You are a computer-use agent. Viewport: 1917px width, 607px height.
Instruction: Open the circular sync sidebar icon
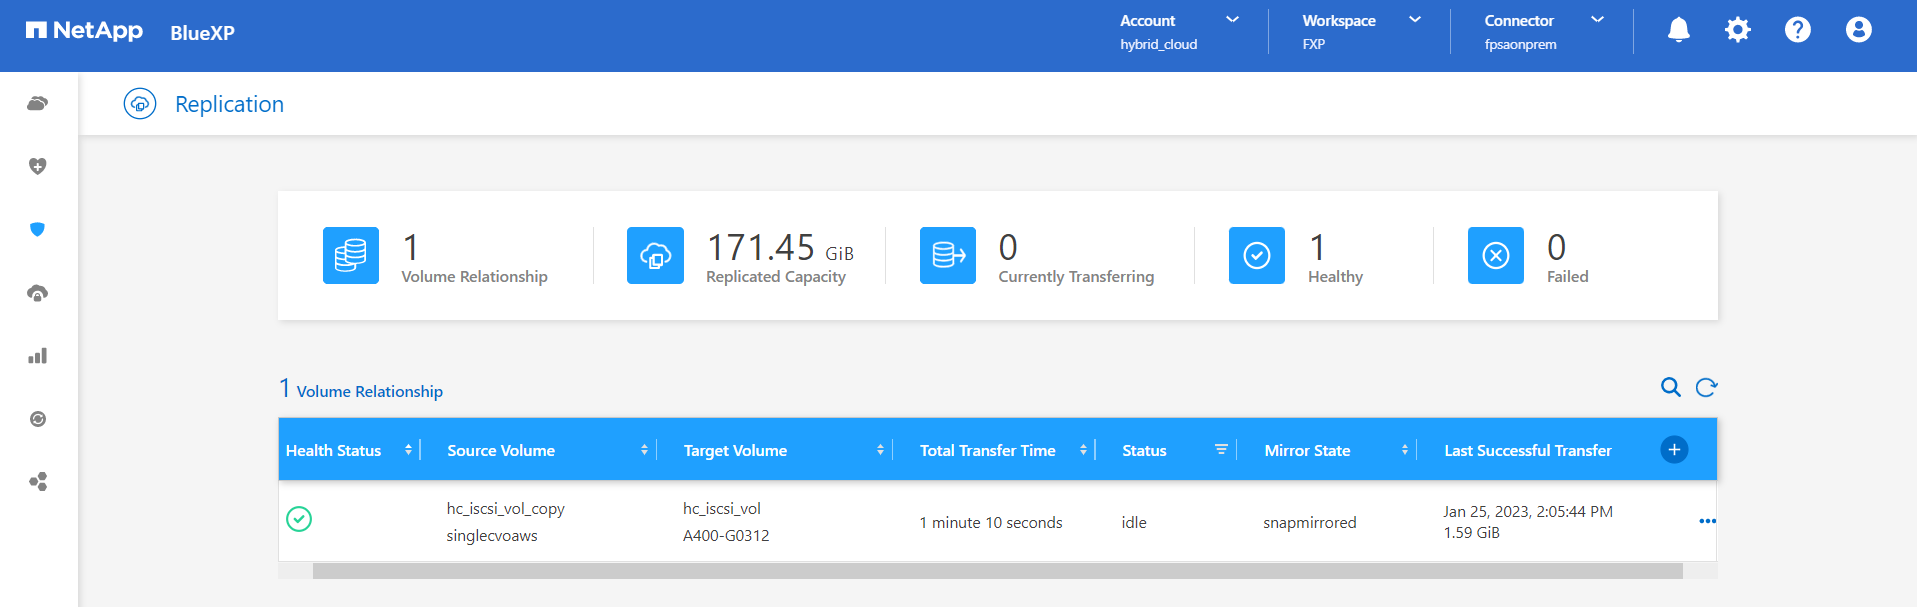click(38, 419)
